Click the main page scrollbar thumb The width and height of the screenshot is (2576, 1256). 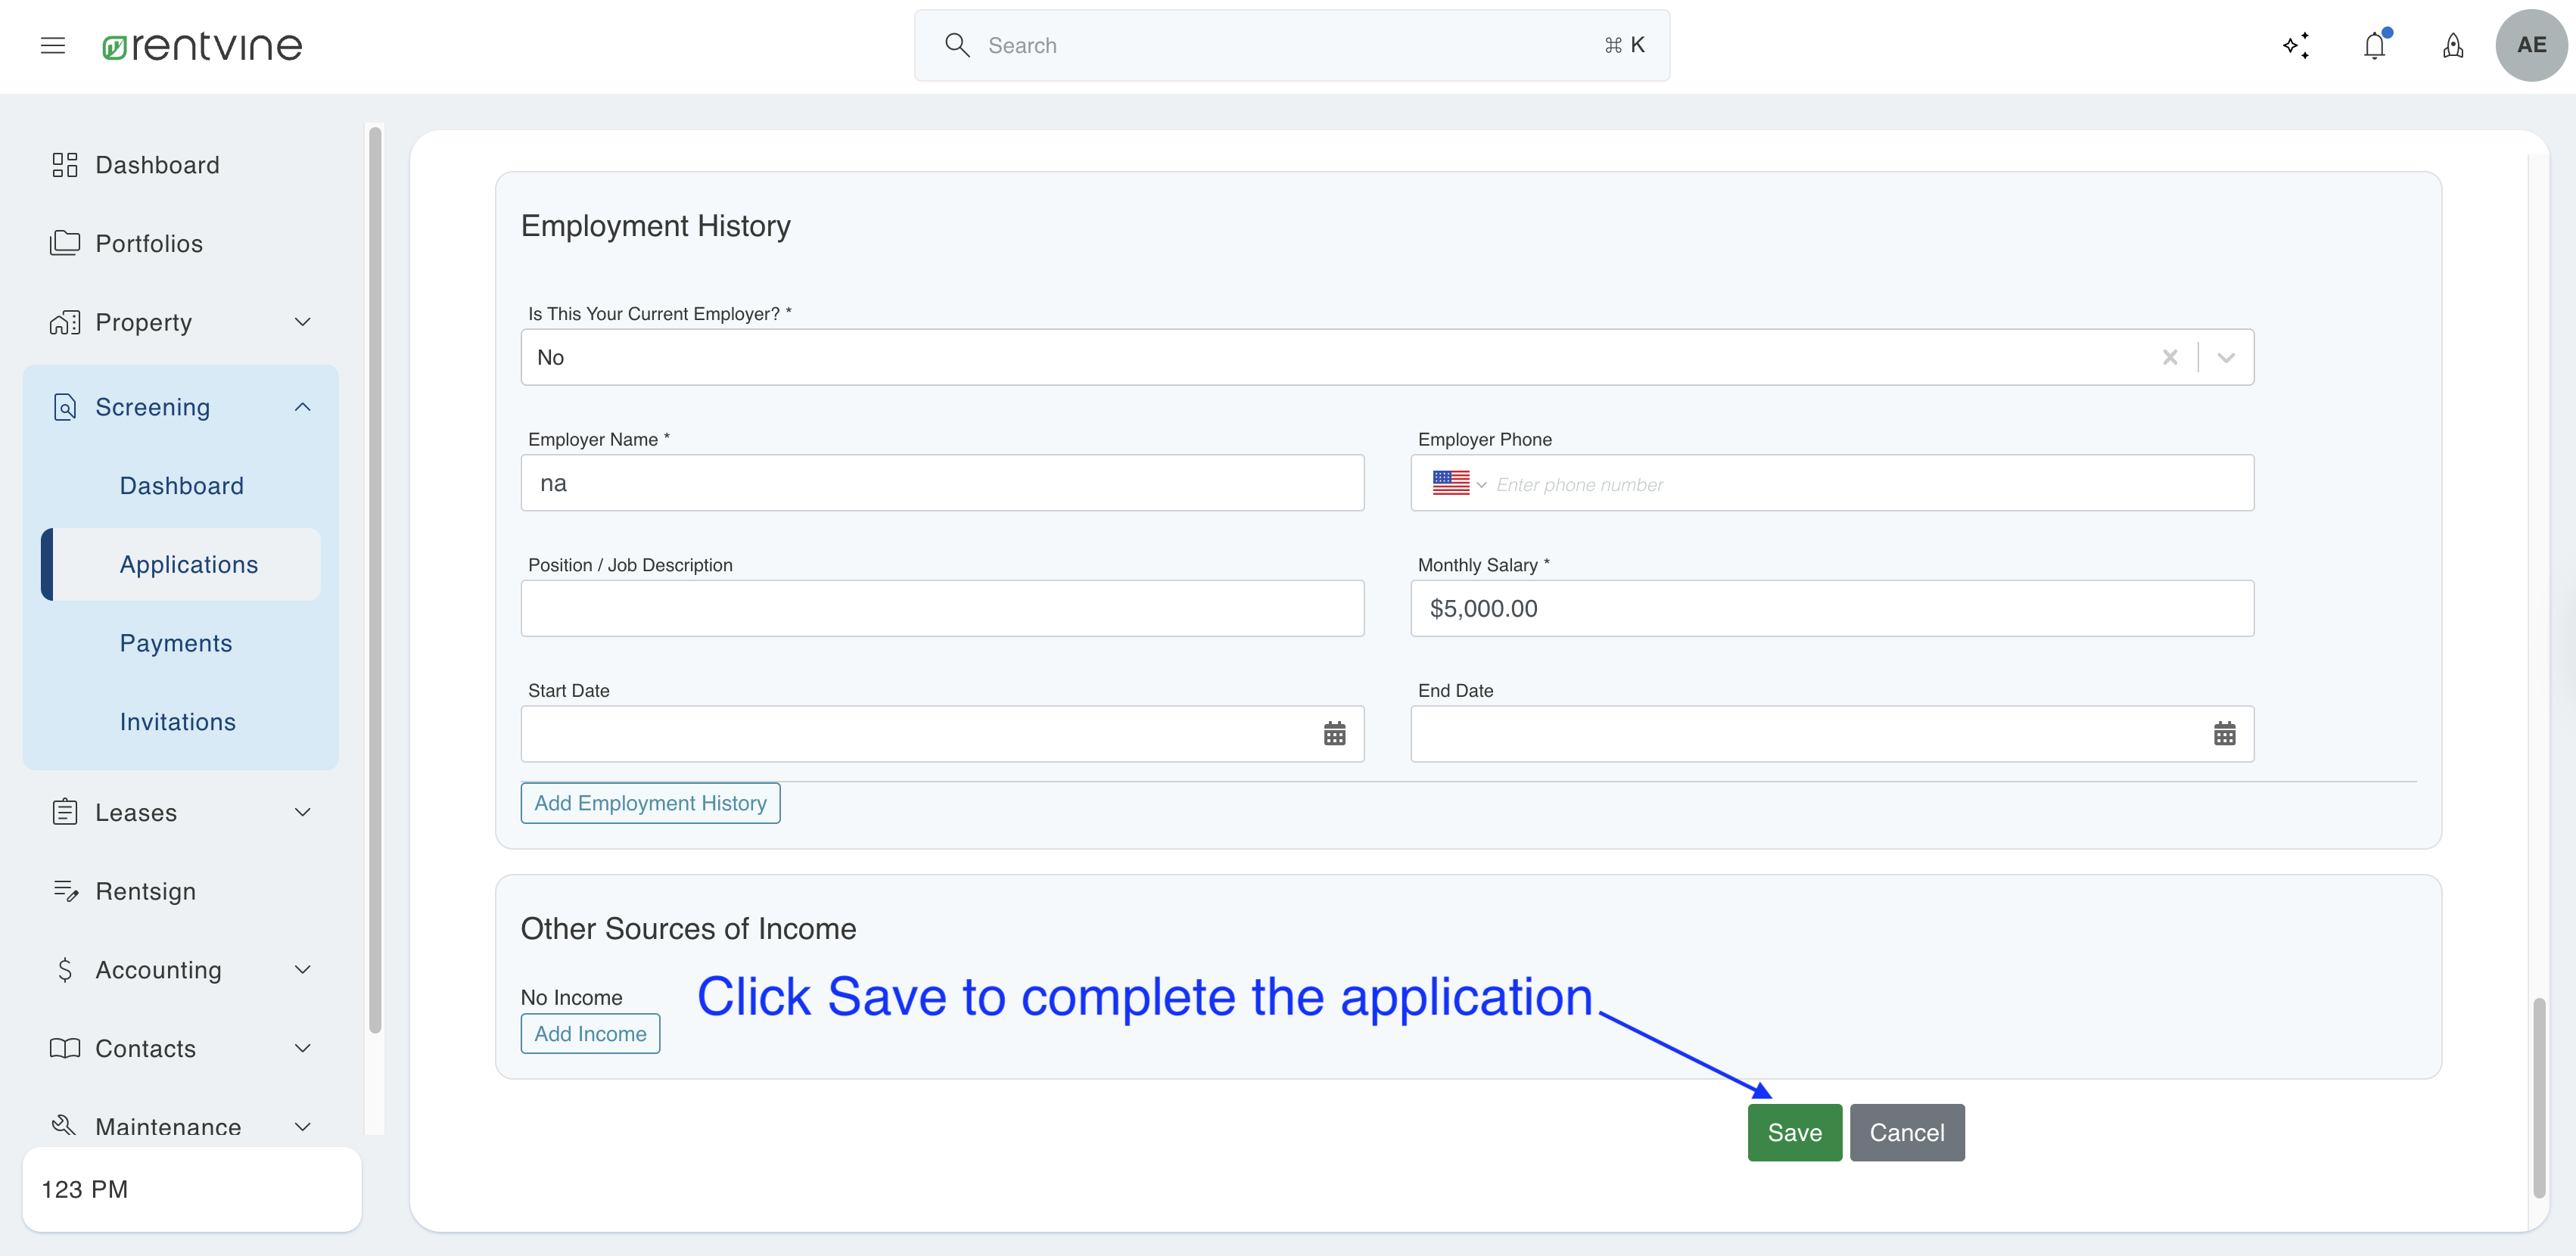2539,1097
